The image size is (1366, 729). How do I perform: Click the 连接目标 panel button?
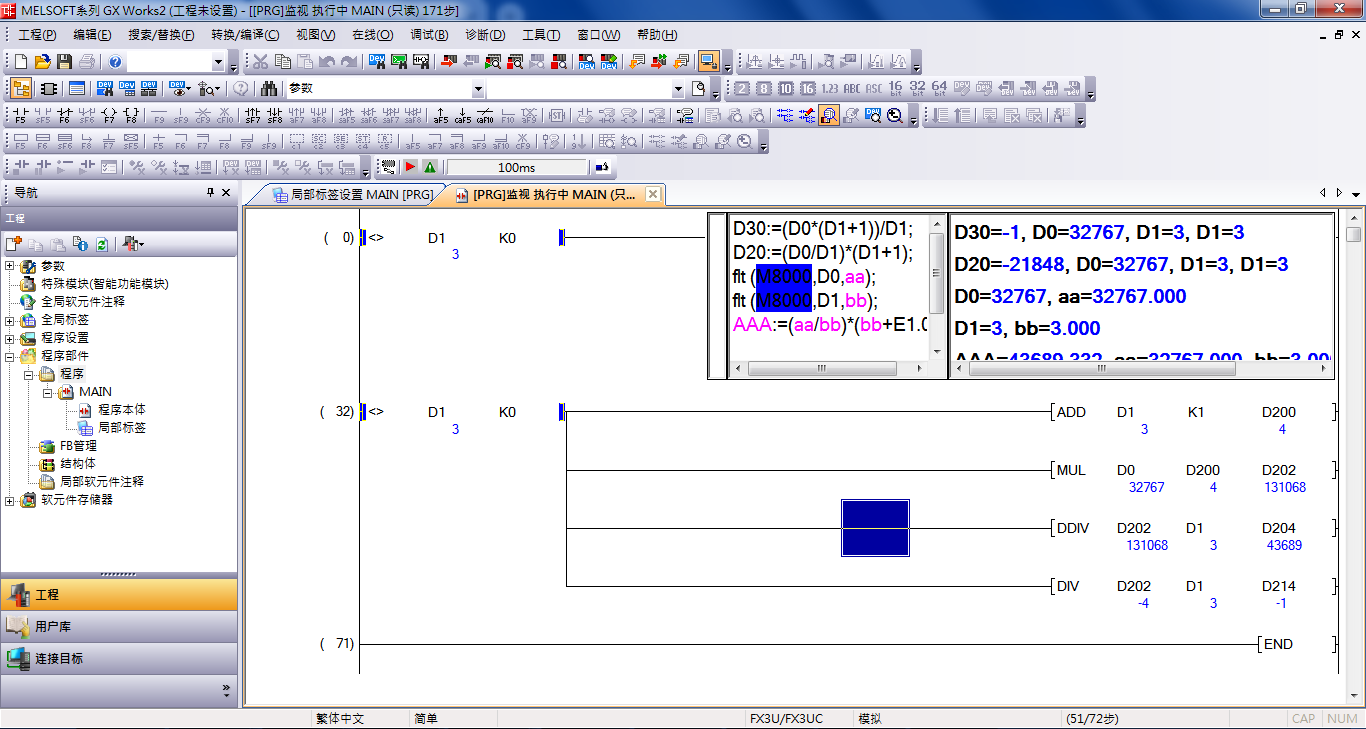coord(119,658)
